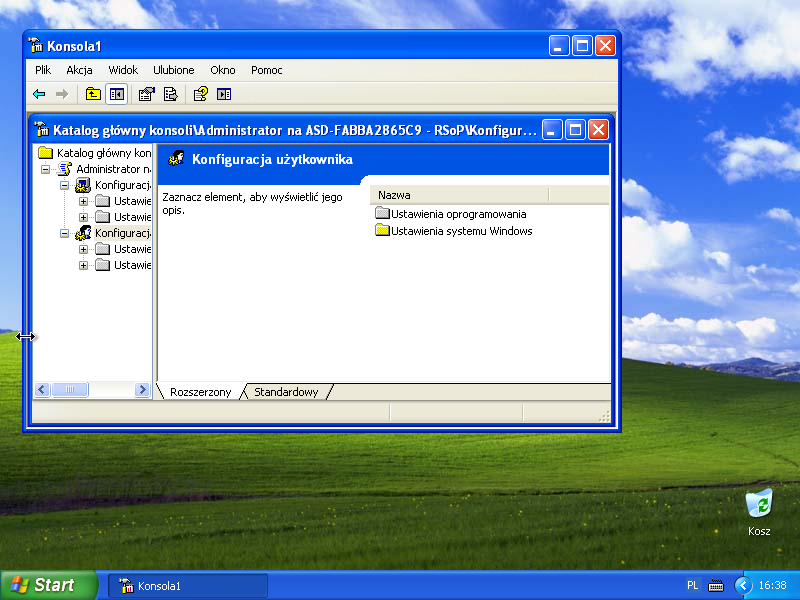Viewport: 800px width, 600px height.
Task: Toggle the action pane toolbar button
Action: click(224, 94)
